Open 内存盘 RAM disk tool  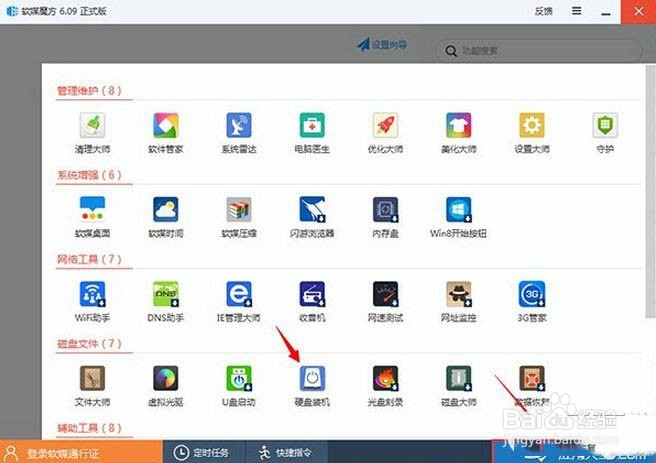click(x=385, y=217)
